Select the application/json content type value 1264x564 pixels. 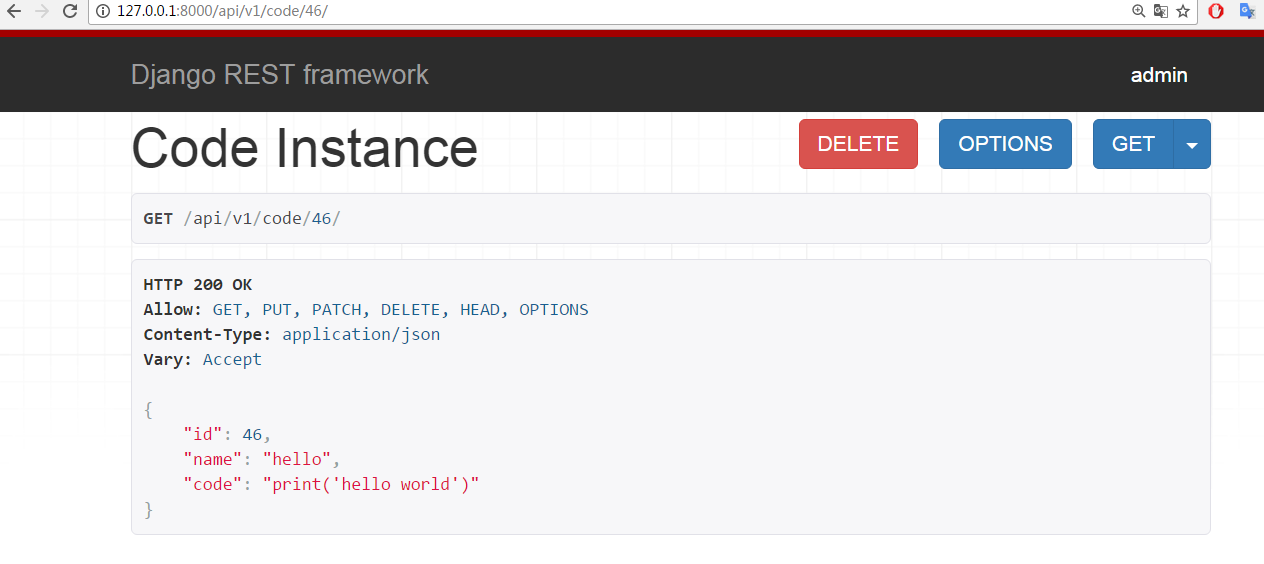(361, 335)
